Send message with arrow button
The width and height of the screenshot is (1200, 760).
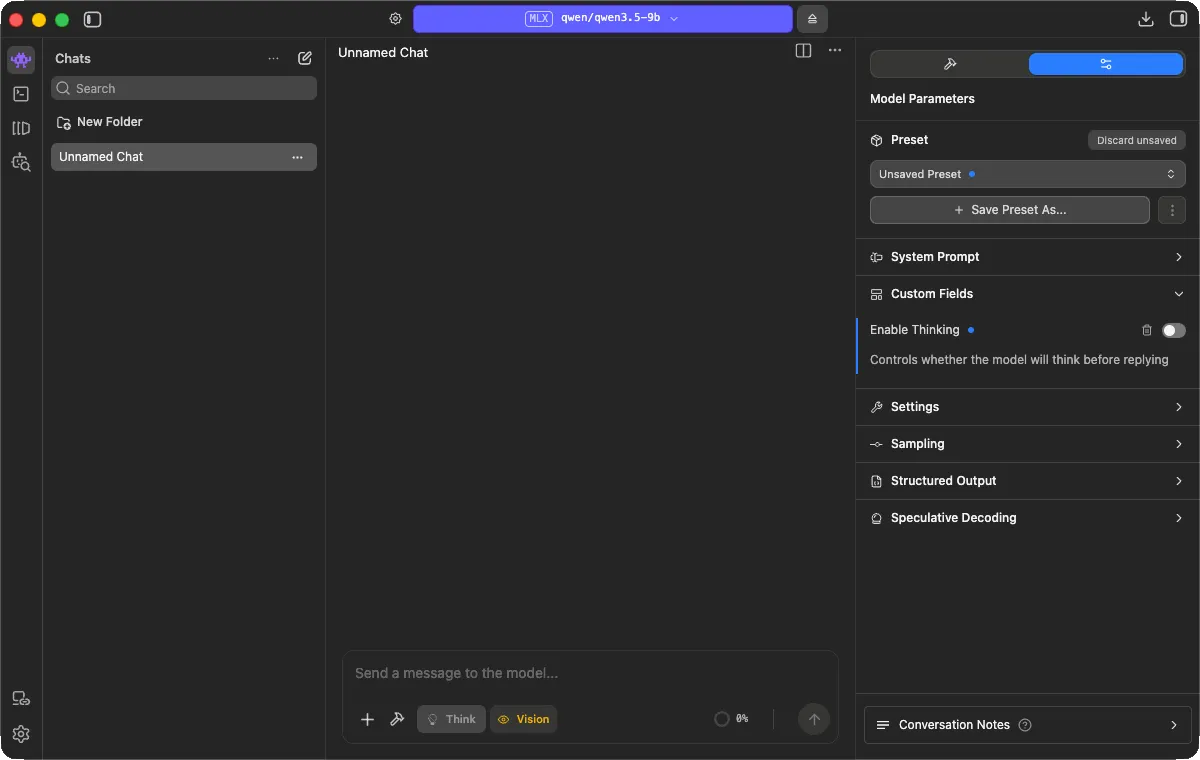click(814, 719)
